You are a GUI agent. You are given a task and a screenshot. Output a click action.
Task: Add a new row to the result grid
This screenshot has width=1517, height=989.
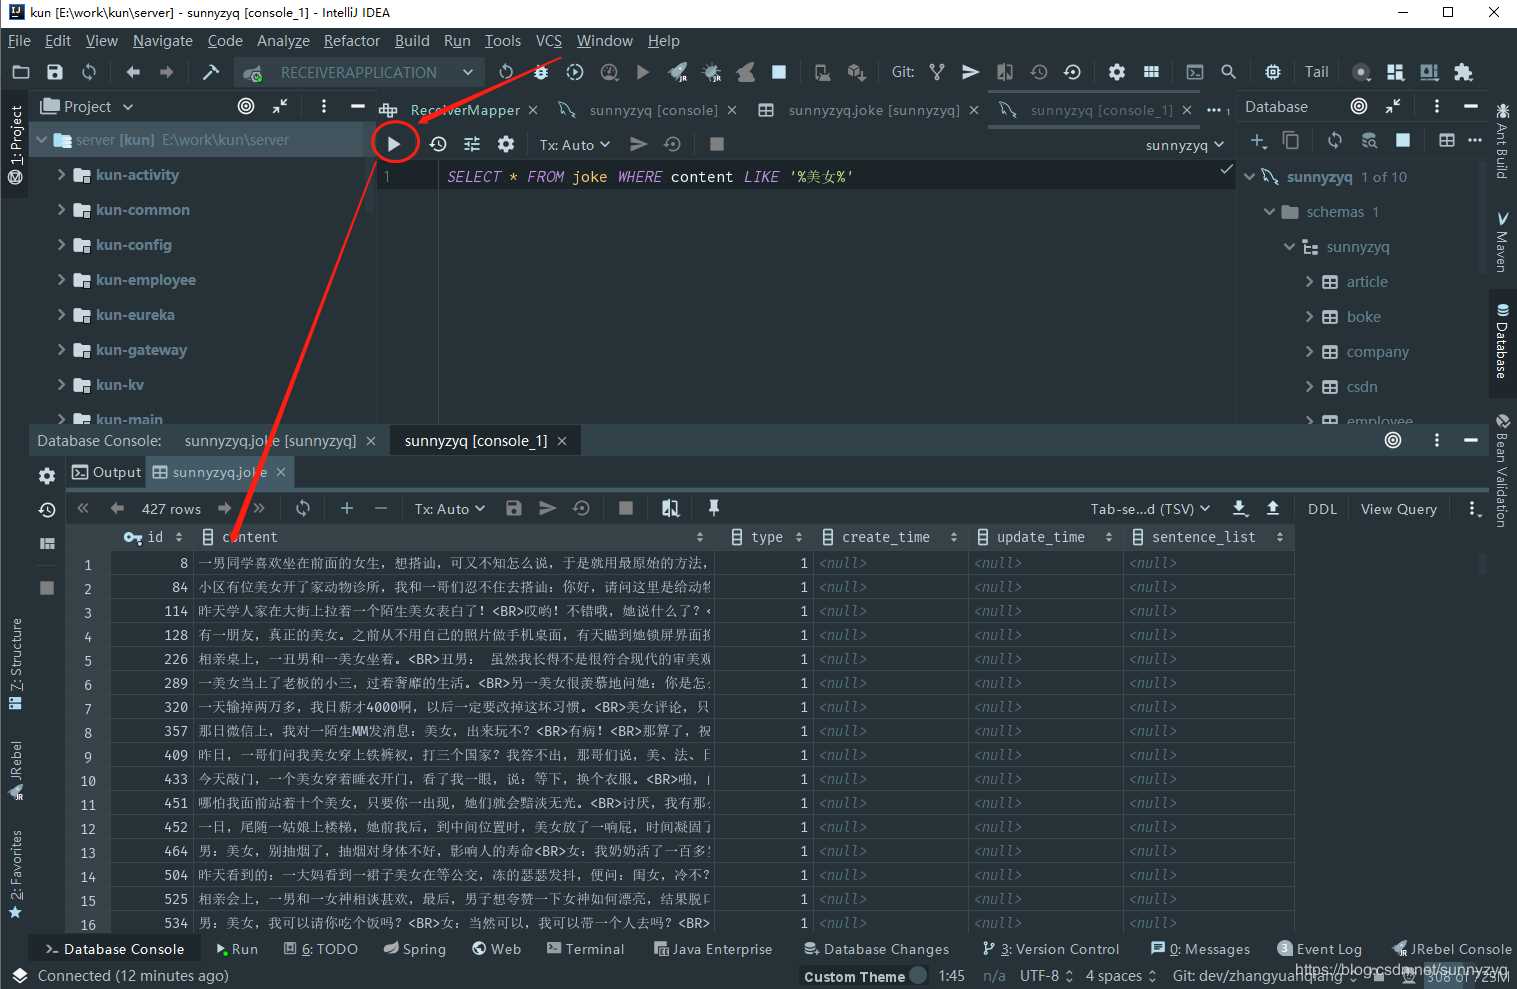pos(347,508)
